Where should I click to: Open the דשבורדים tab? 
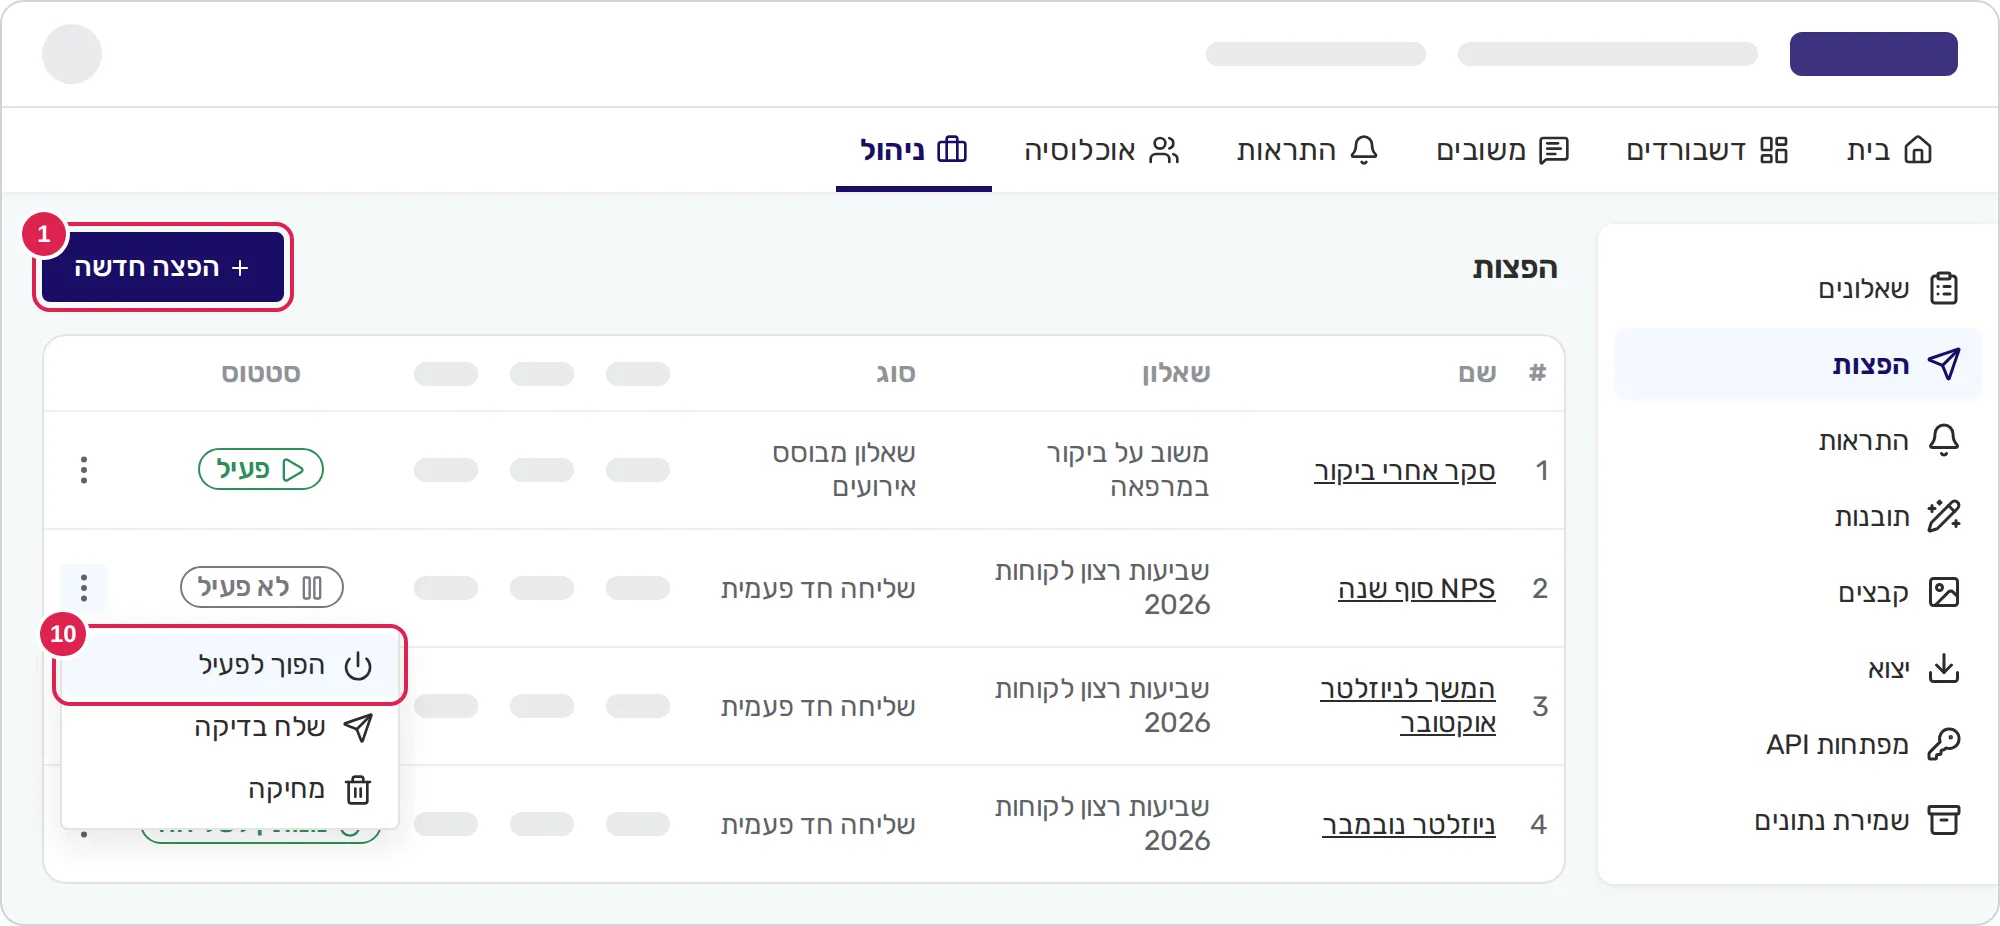(1707, 150)
